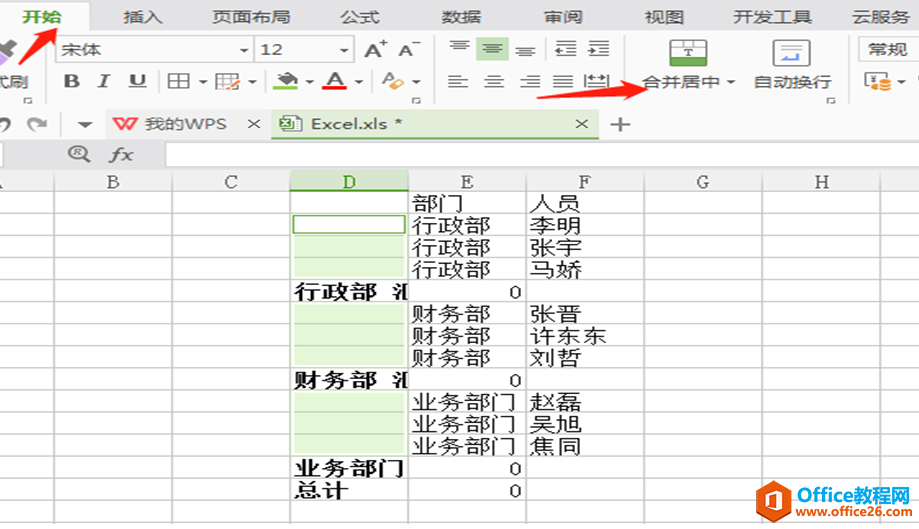Click the cell containing 李明
The height and width of the screenshot is (529, 919).
tap(585, 225)
